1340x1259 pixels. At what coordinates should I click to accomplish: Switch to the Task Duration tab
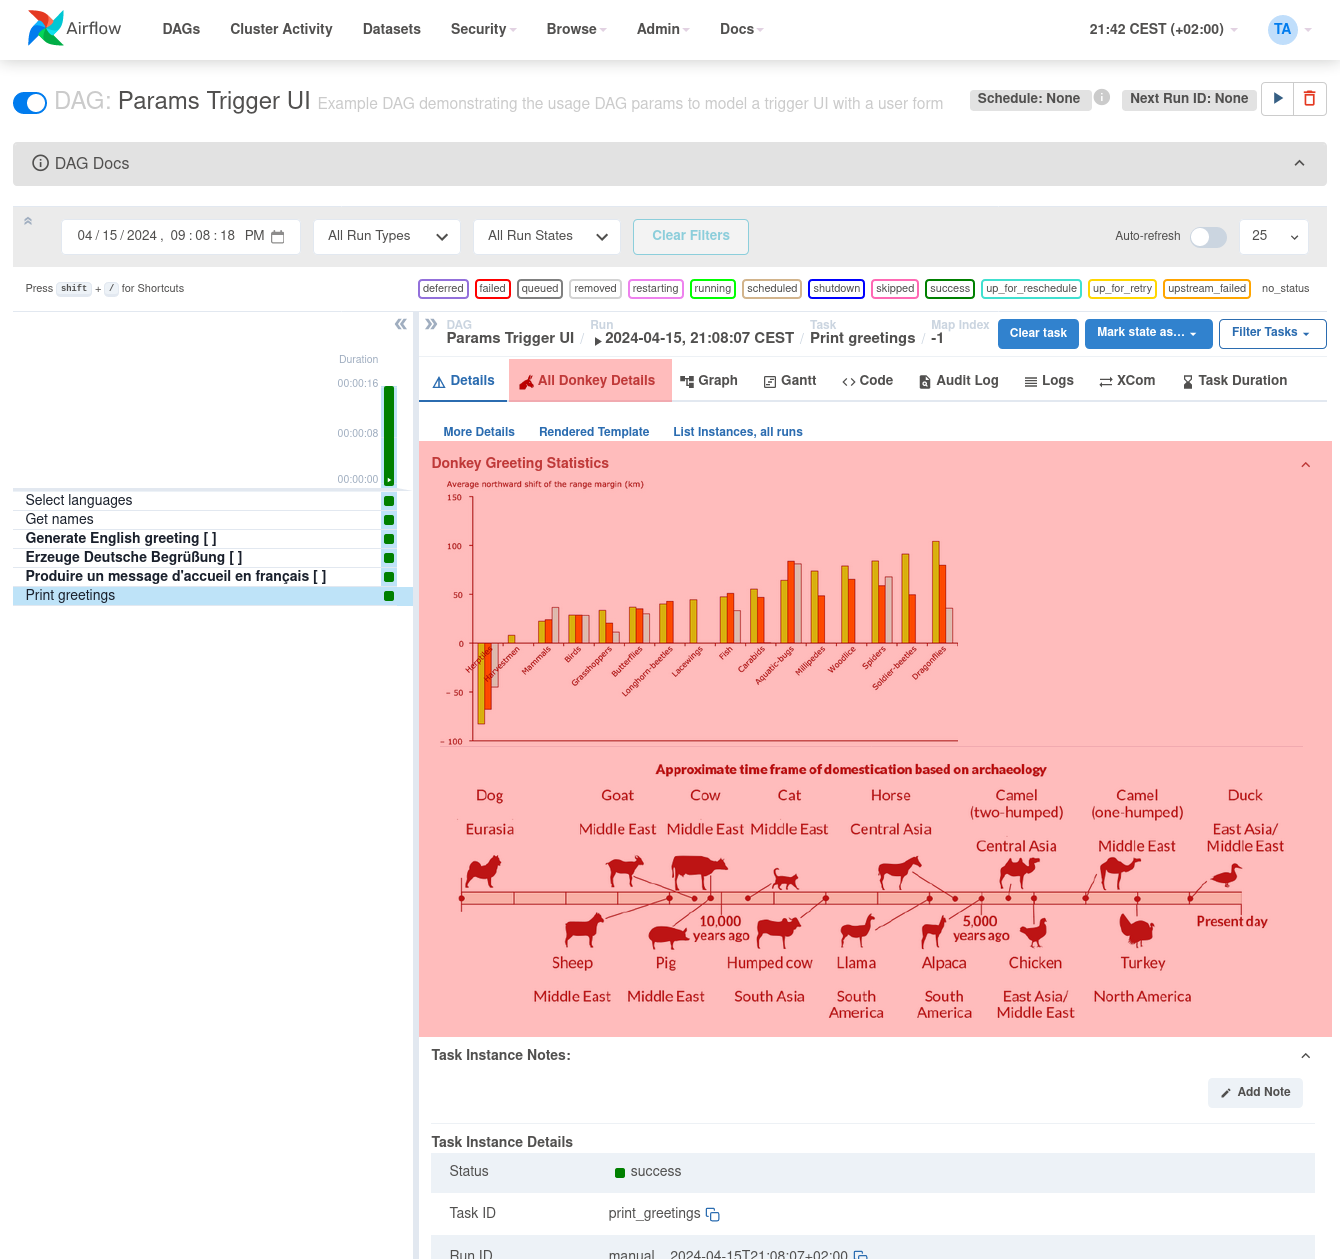(1234, 381)
